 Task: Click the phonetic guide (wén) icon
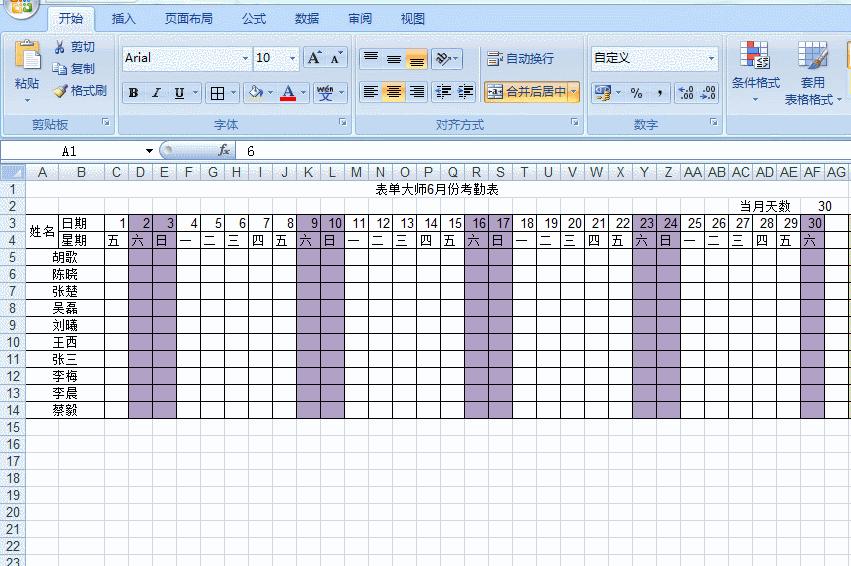tap(325, 93)
